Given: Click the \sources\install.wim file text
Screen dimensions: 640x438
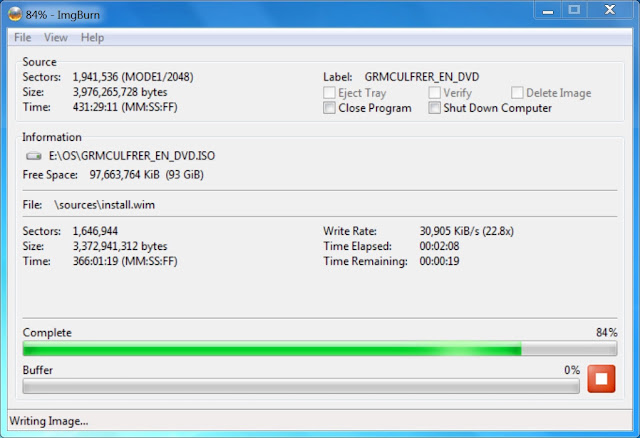Looking at the screenshot, I should click(104, 205).
